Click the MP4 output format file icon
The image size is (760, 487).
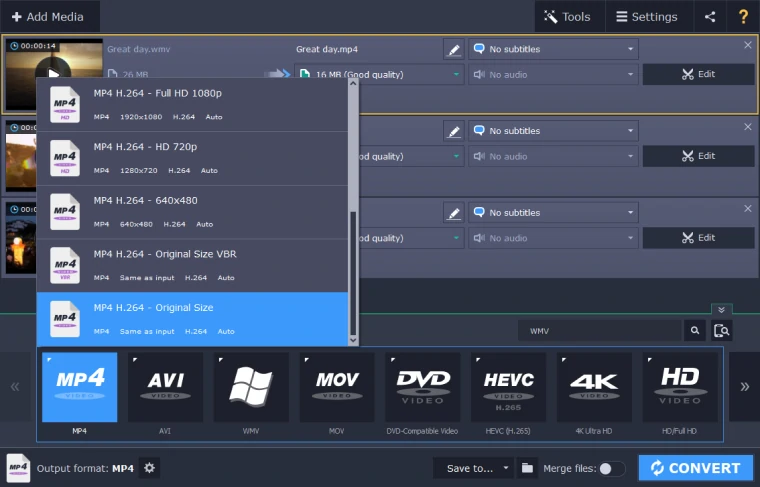(18, 468)
